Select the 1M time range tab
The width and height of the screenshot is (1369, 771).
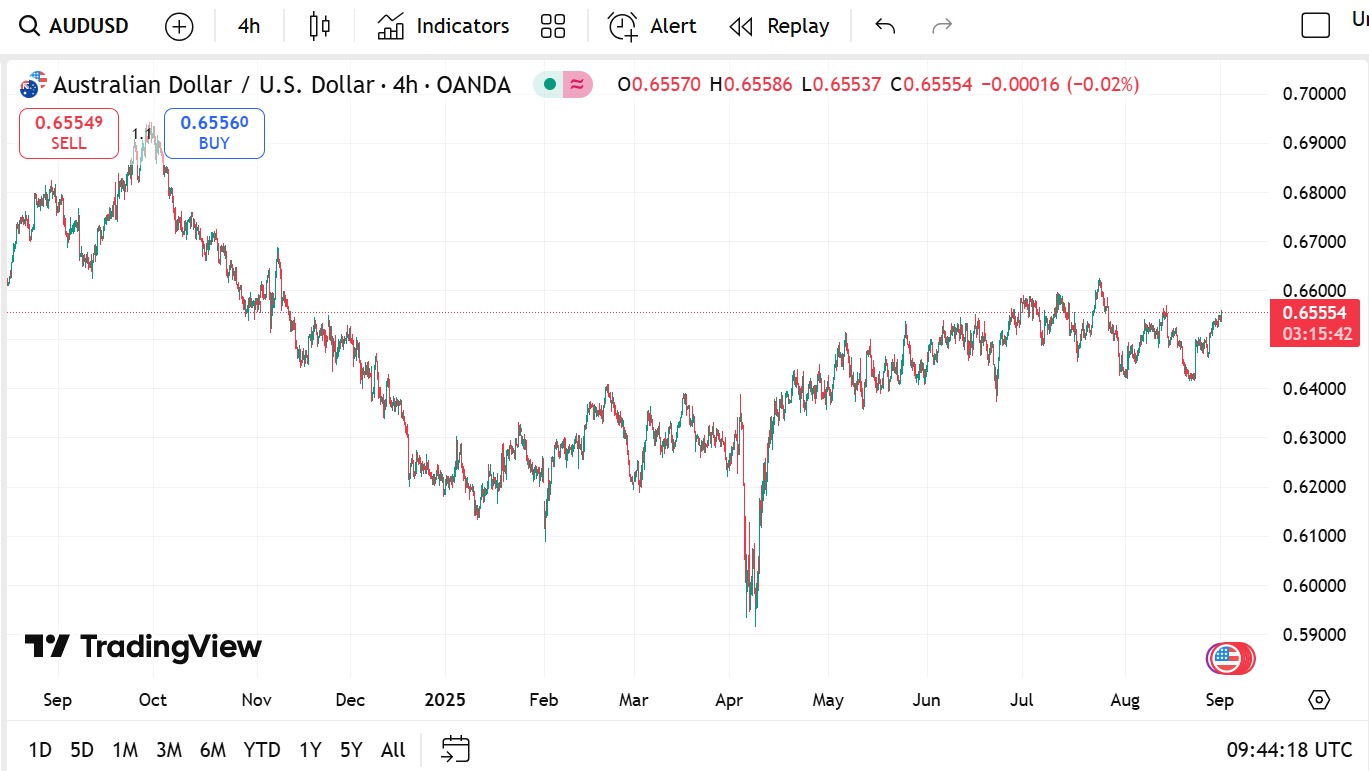click(125, 750)
